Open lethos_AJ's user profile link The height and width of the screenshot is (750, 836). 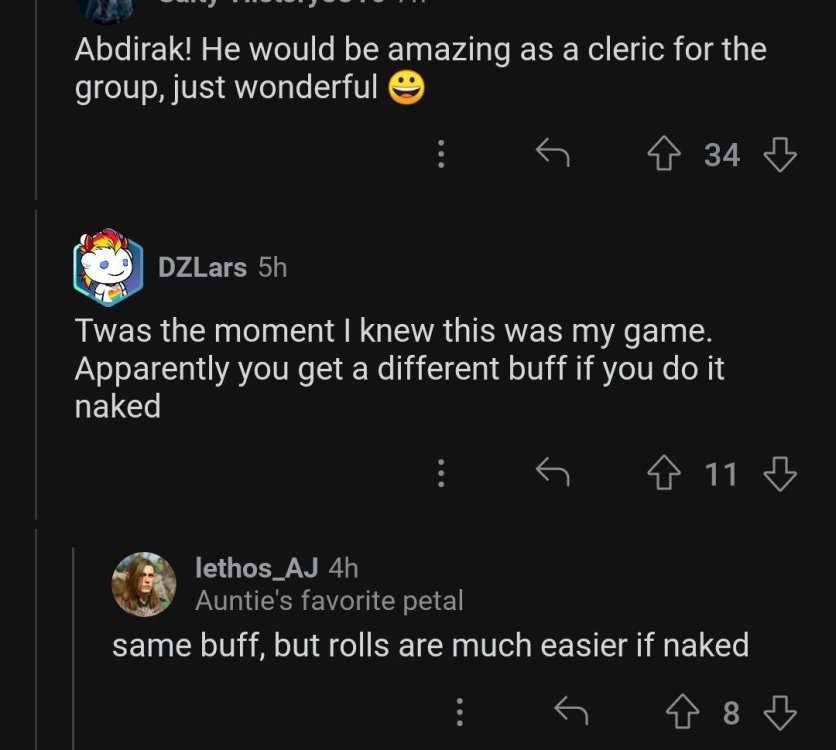[256, 569]
